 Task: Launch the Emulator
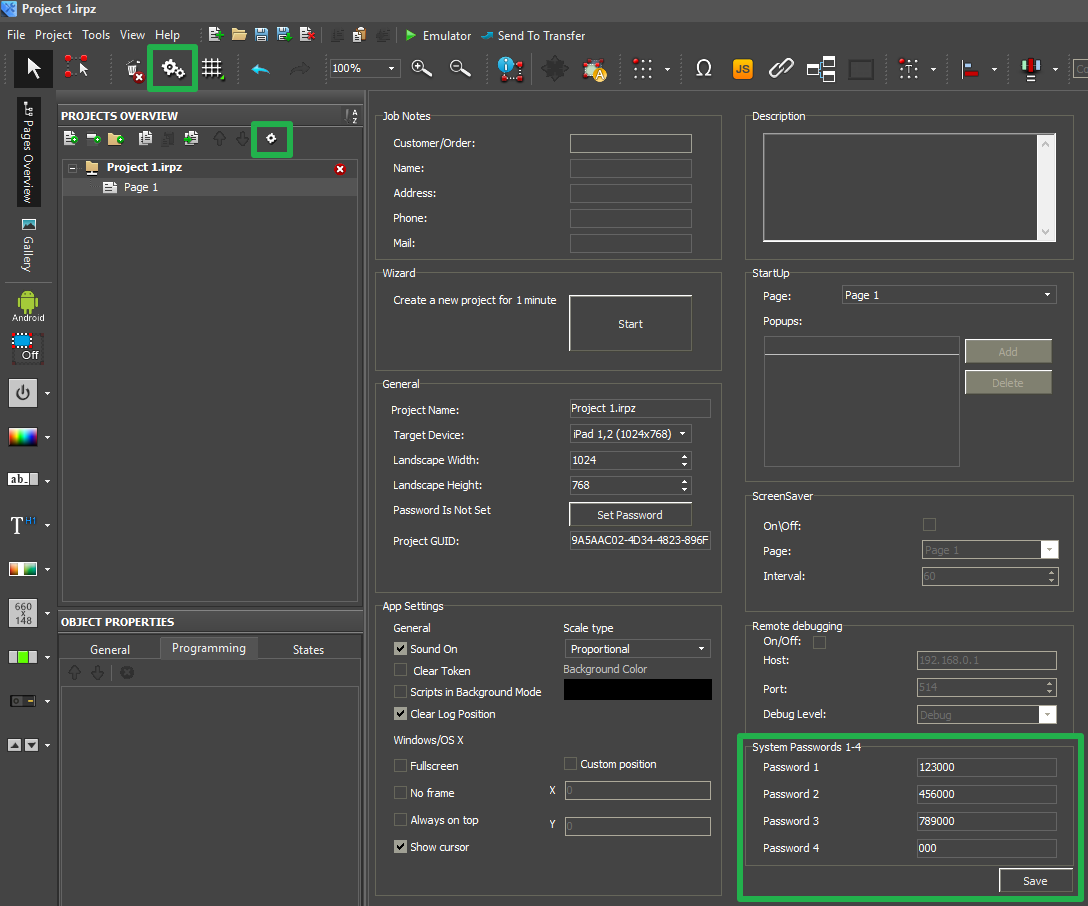tap(437, 35)
